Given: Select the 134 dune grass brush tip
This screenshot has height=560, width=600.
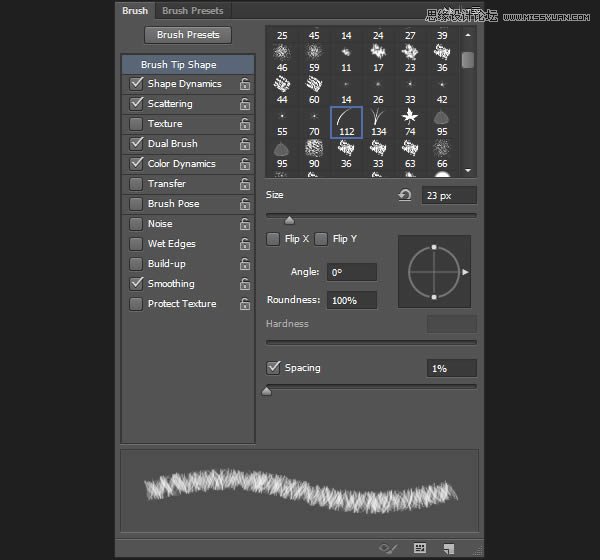Looking at the screenshot, I should click(x=378, y=122).
